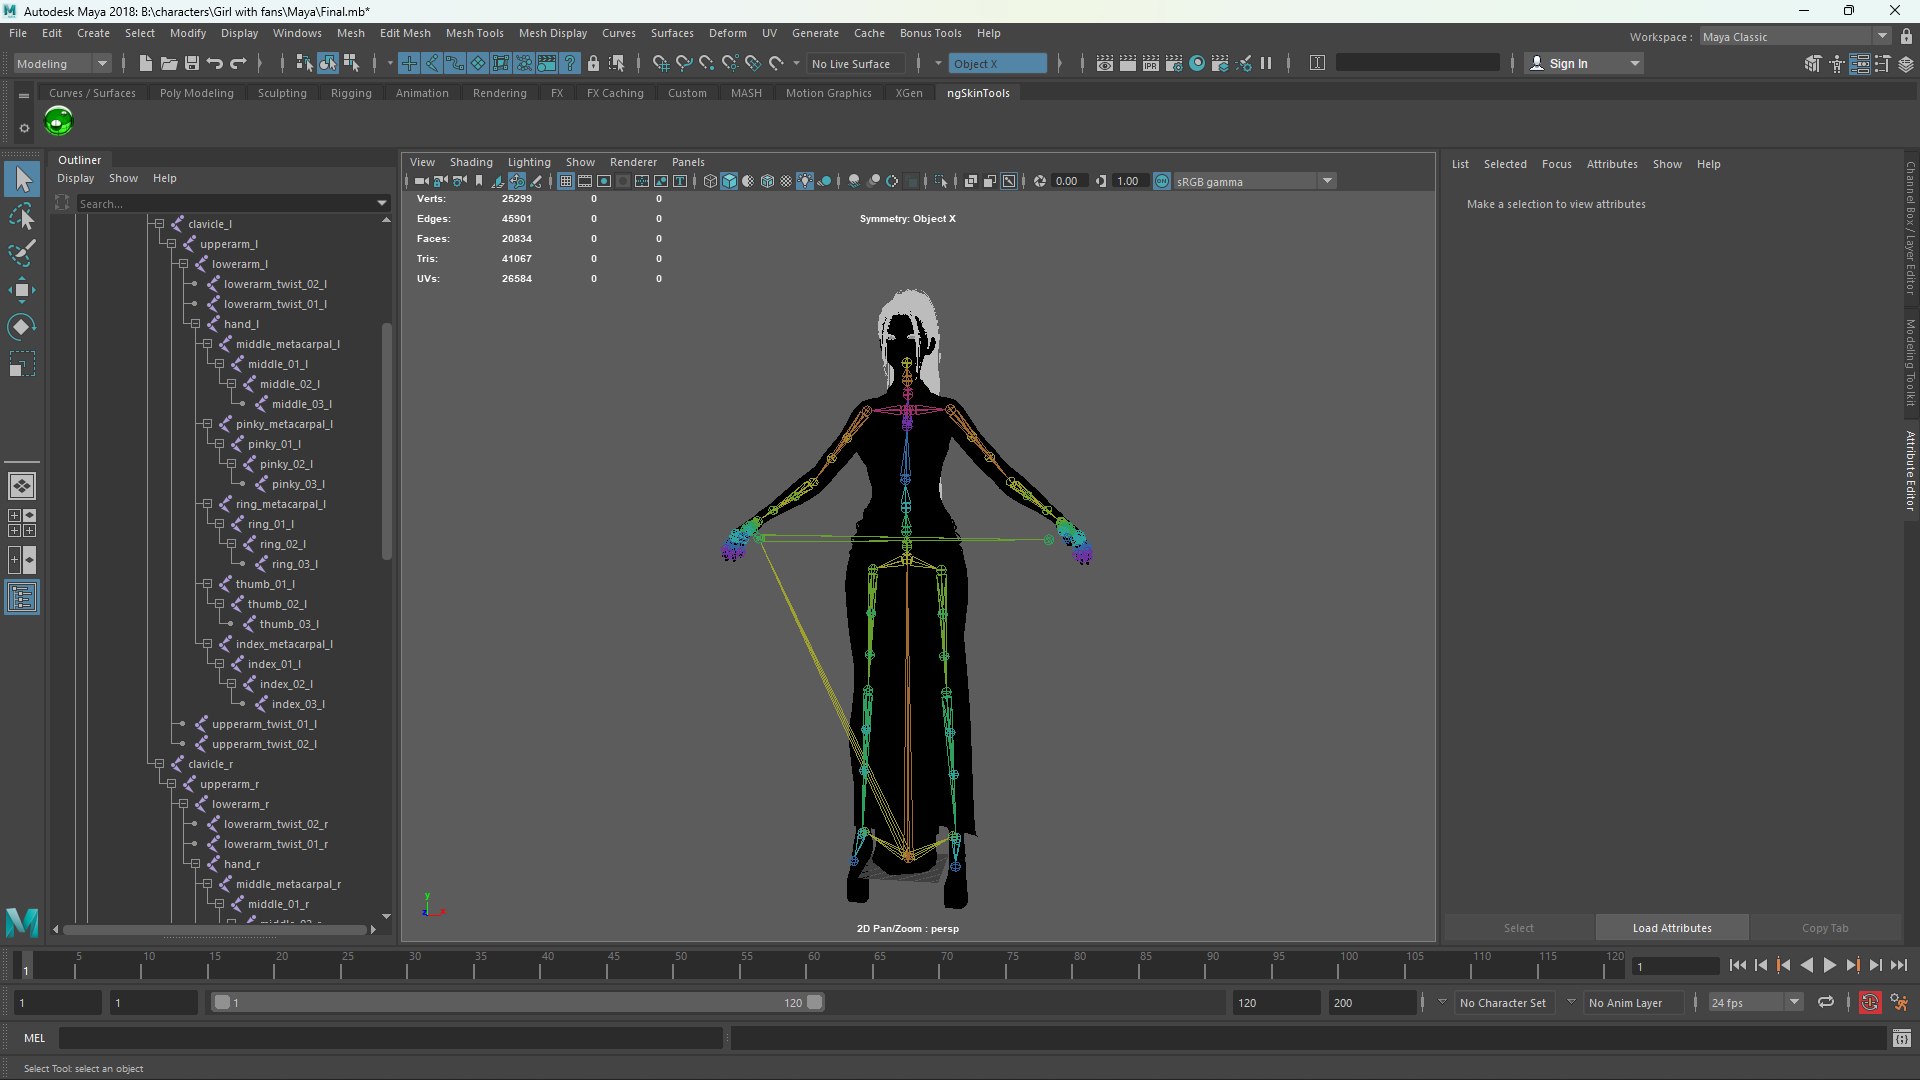Click the New Scene icon

click(145, 63)
